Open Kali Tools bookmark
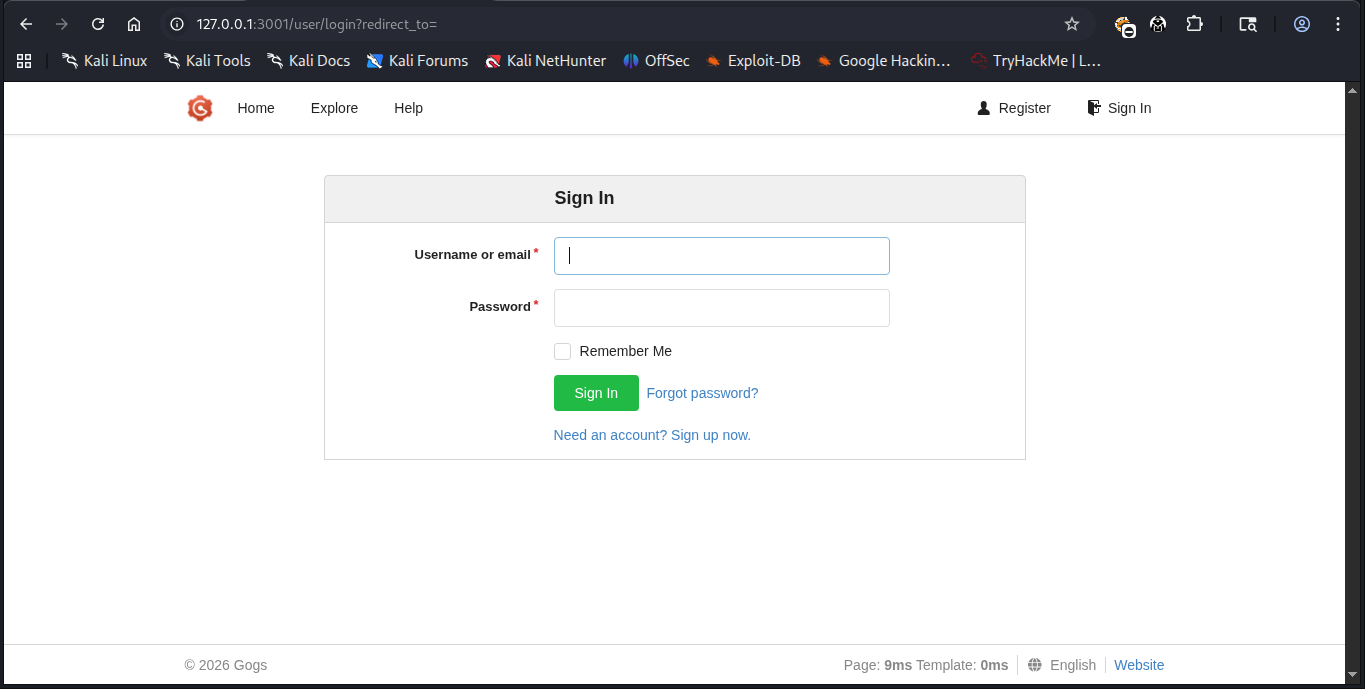The width and height of the screenshot is (1365, 689). (207, 61)
